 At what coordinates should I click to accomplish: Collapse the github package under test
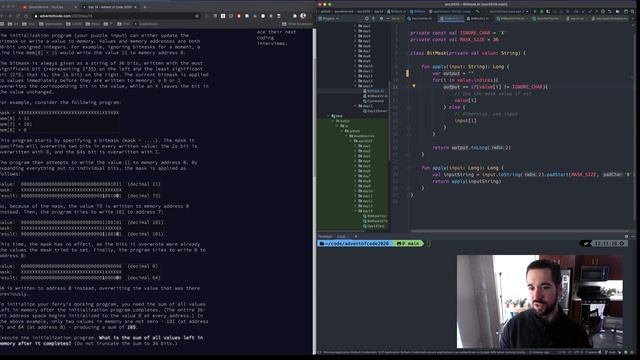click(342, 131)
